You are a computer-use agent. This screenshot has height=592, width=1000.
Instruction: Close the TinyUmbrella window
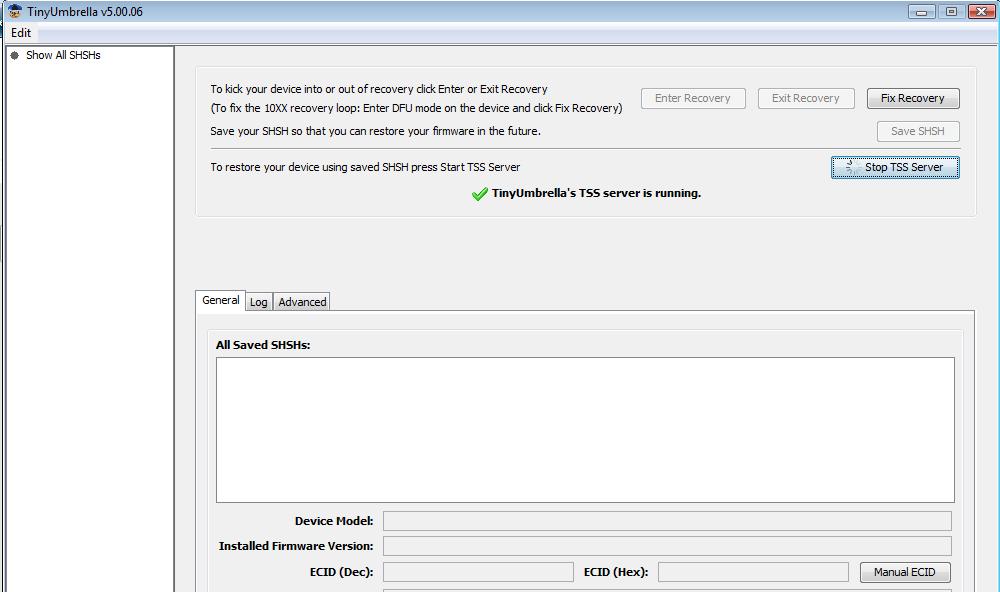(x=981, y=11)
